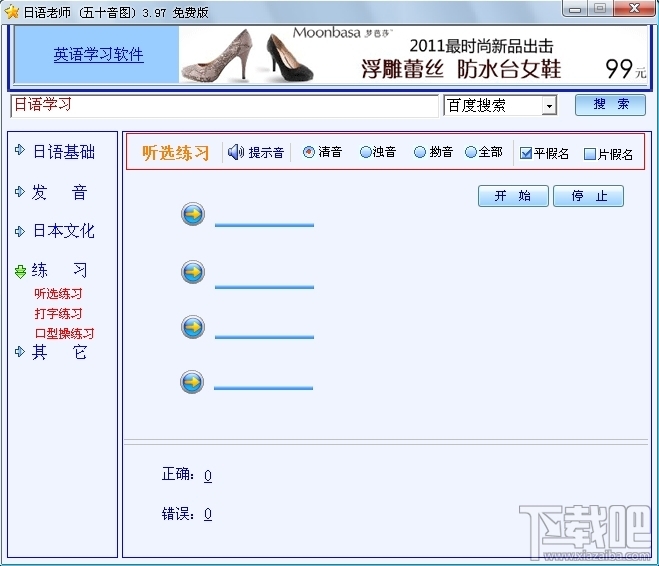Click the second answer blank line
The height and width of the screenshot is (566, 659).
[264, 287]
